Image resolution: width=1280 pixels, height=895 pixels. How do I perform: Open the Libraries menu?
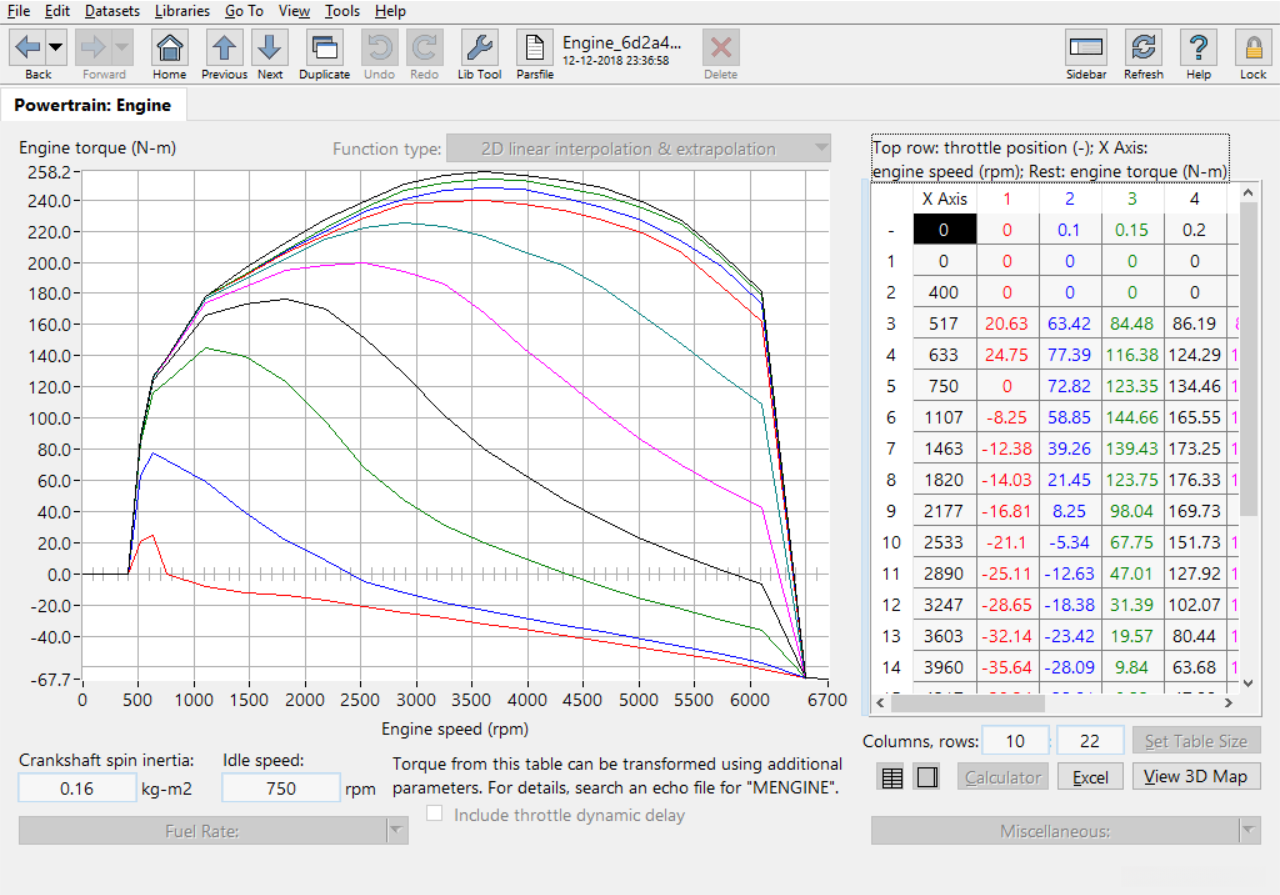[x=182, y=11]
